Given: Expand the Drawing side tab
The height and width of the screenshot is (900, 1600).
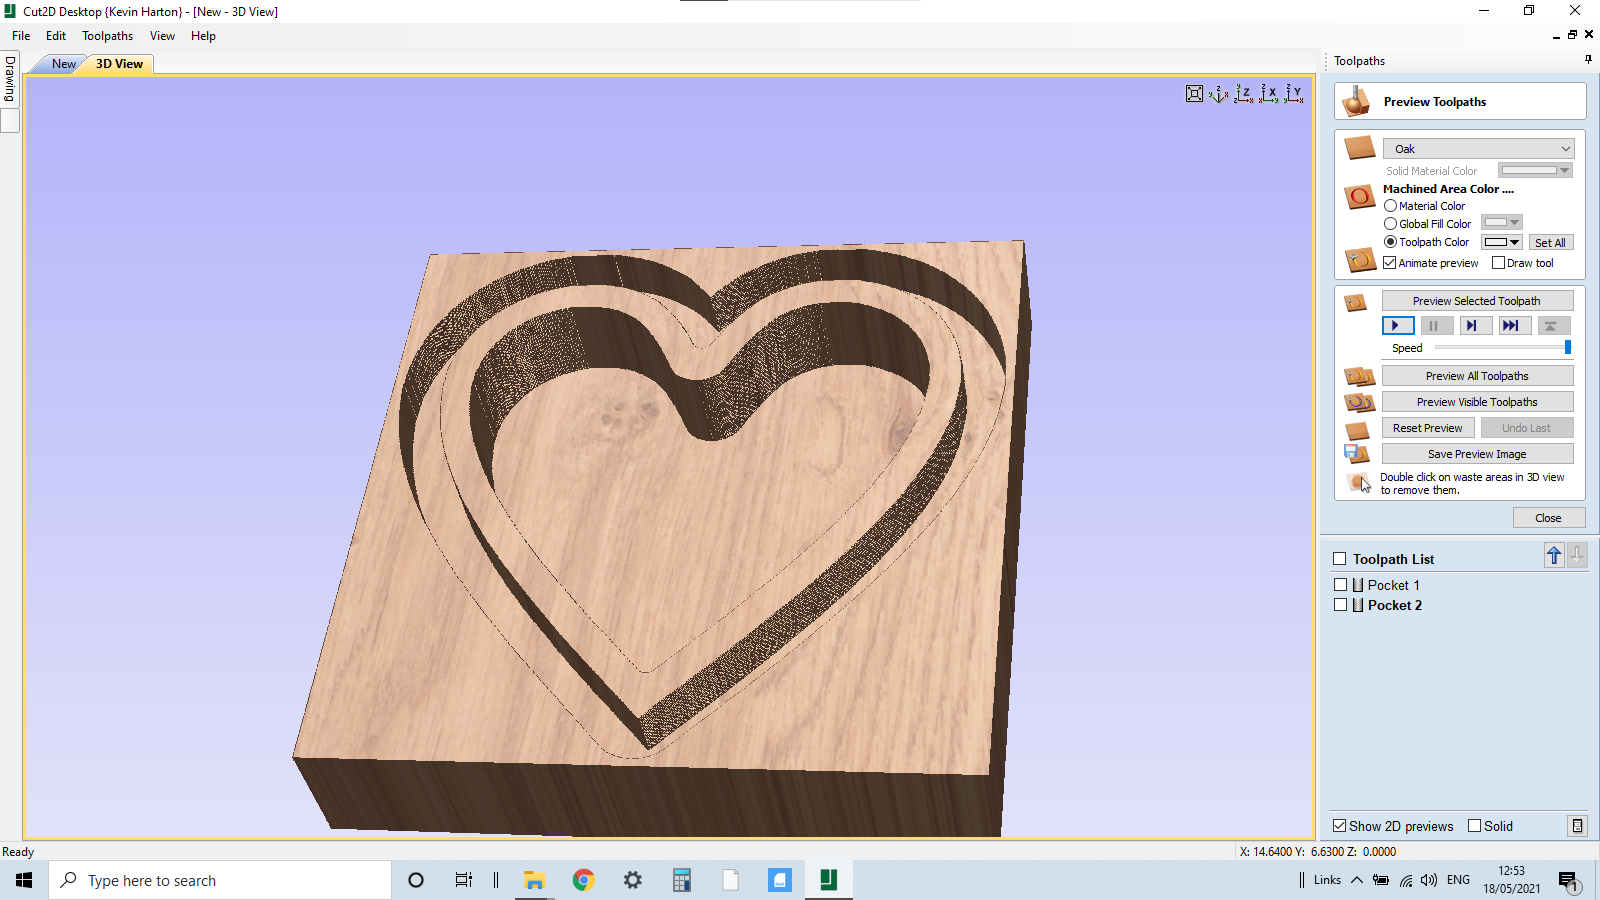Looking at the screenshot, I should [10, 79].
